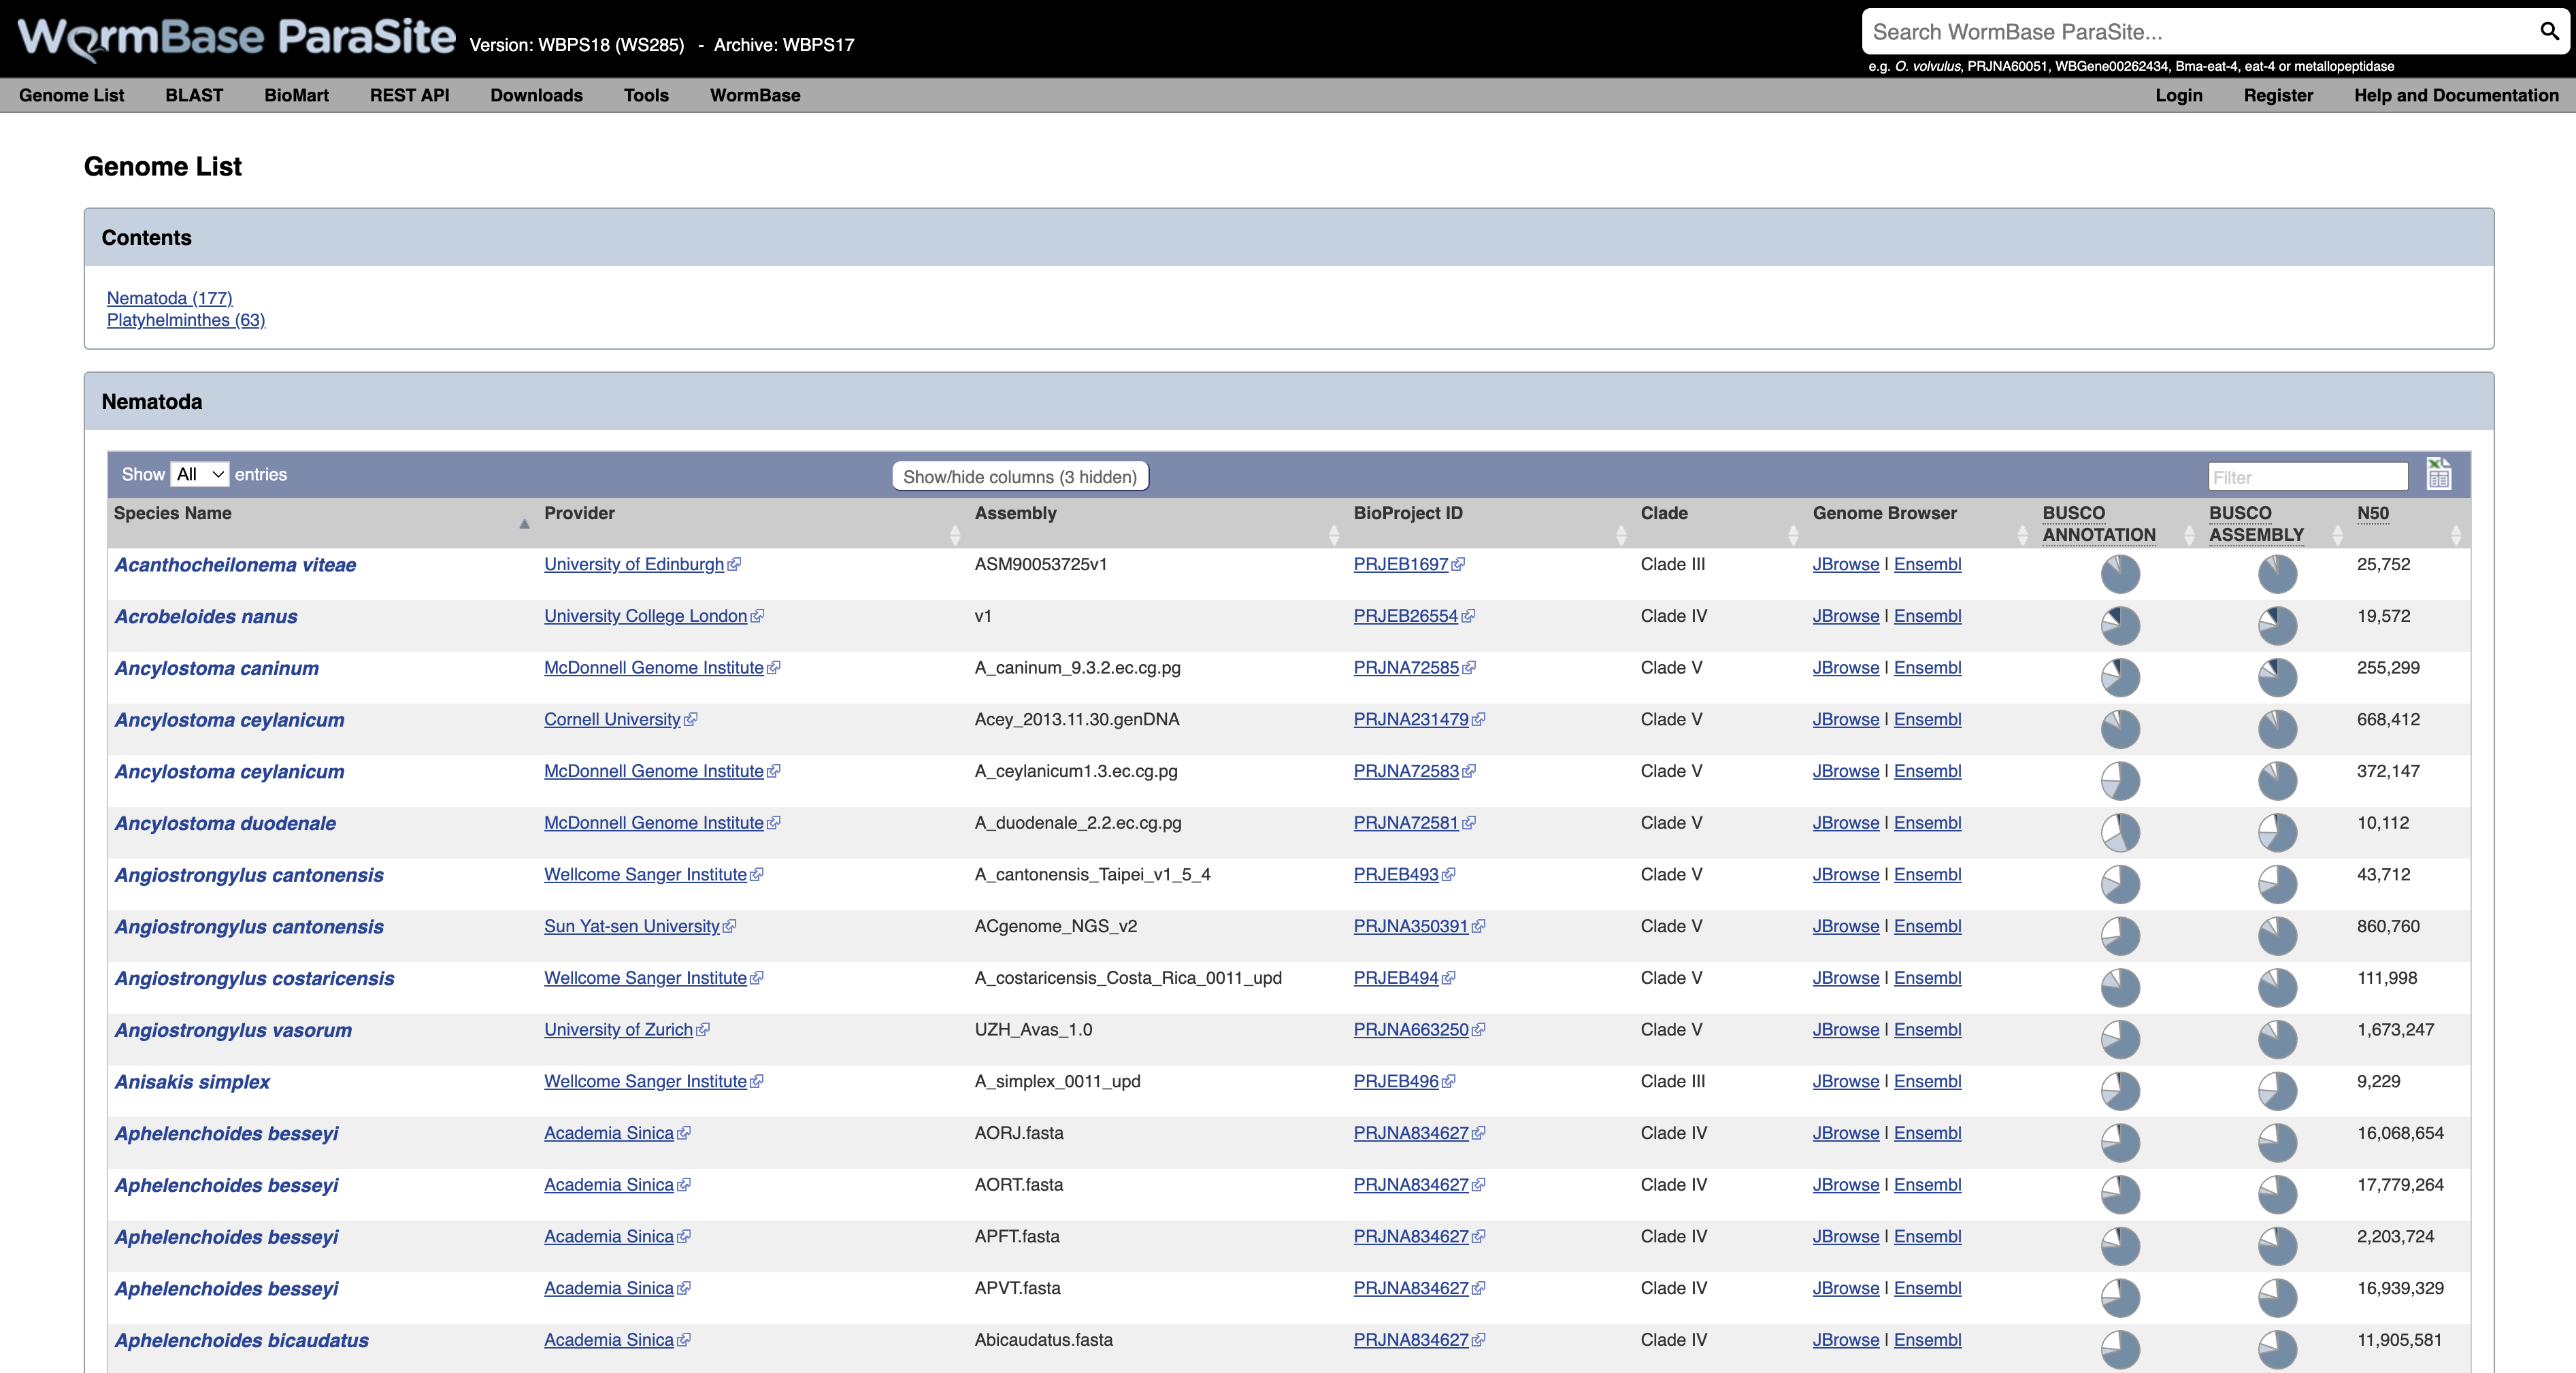
Task: Jump to Nematoda (177) section
Action: point(169,298)
